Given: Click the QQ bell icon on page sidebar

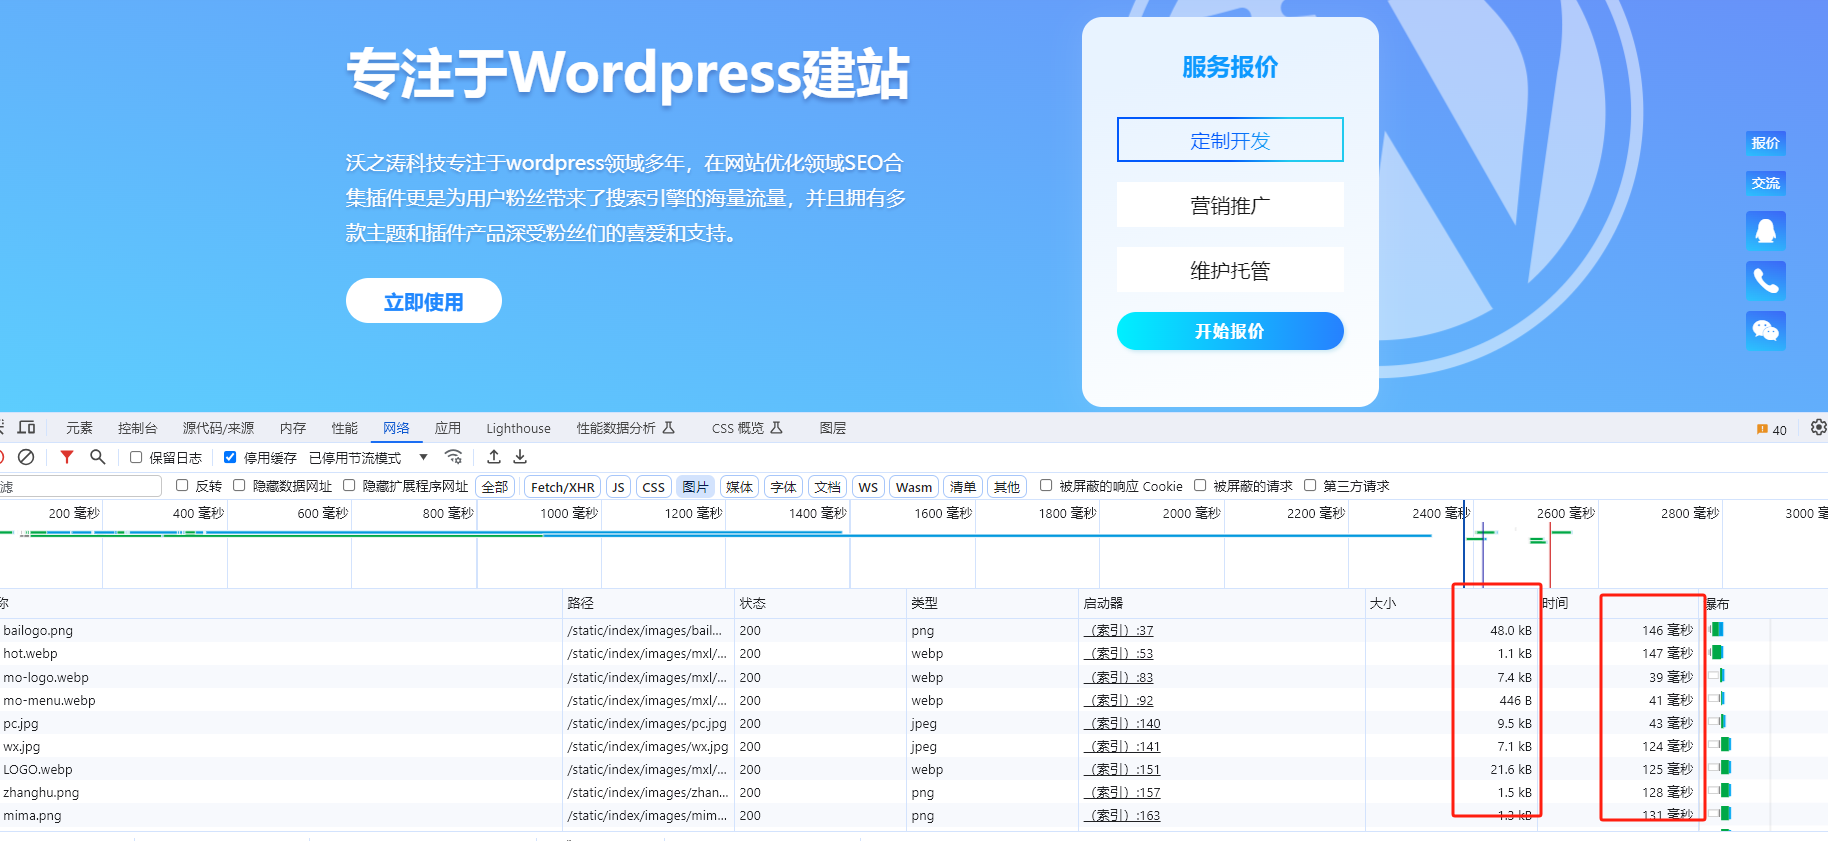Looking at the screenshot, I should tap(1766, 231).
